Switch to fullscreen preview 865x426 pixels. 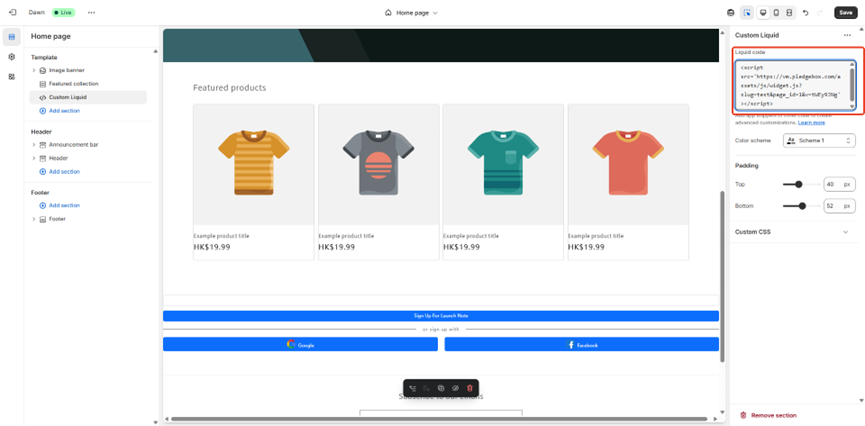pyautogui.click(x=789, y=13)
